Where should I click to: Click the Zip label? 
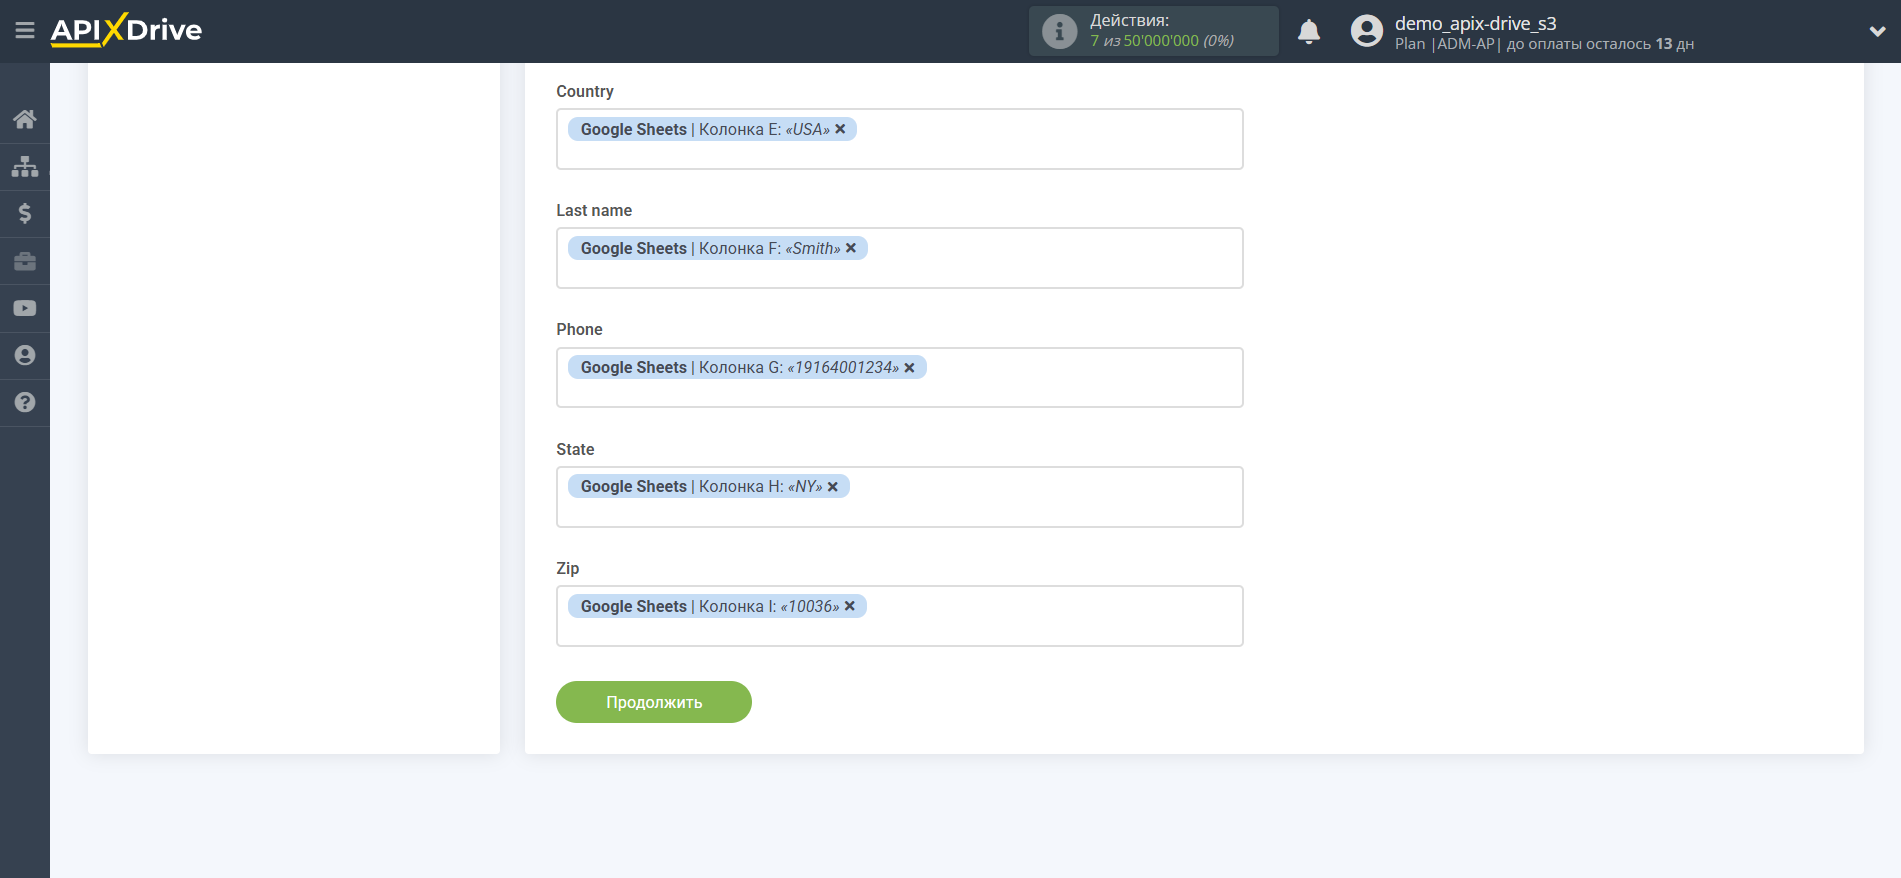tap(567, 568)
